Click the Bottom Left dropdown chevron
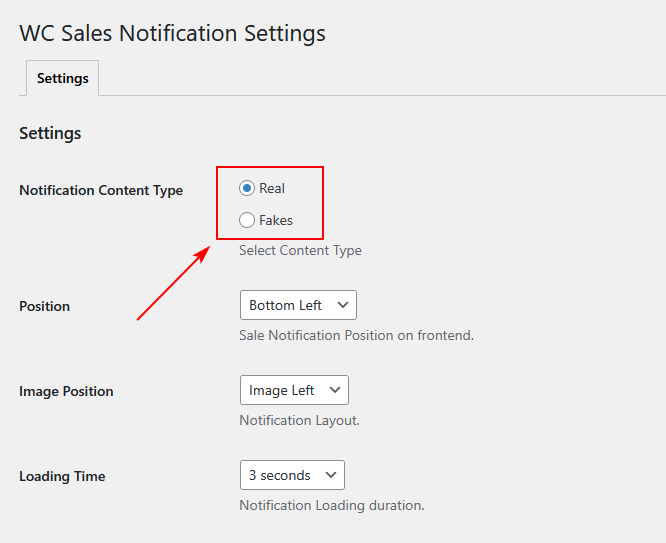This screenshot has height=543, width=666. point(343,305)
